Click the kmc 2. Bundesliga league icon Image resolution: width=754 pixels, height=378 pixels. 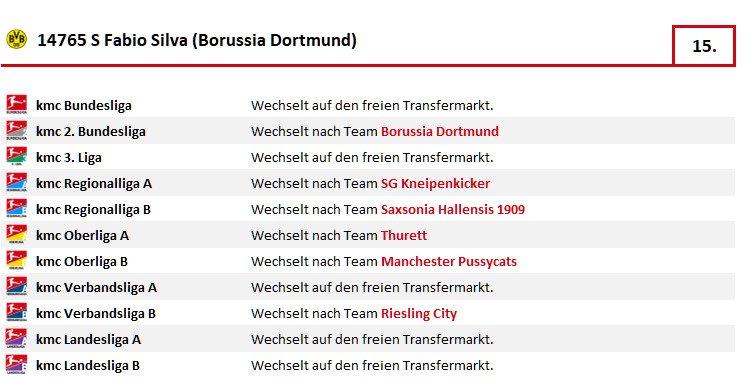point(16,130)
